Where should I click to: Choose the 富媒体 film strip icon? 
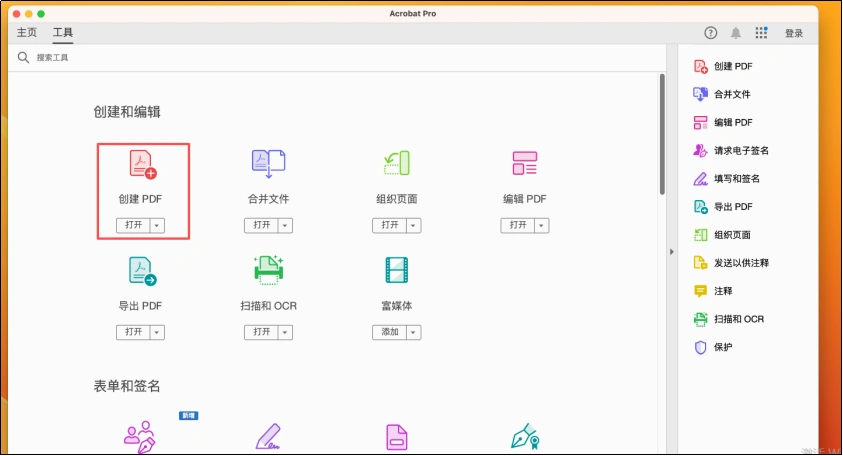[x=397, y=270]
